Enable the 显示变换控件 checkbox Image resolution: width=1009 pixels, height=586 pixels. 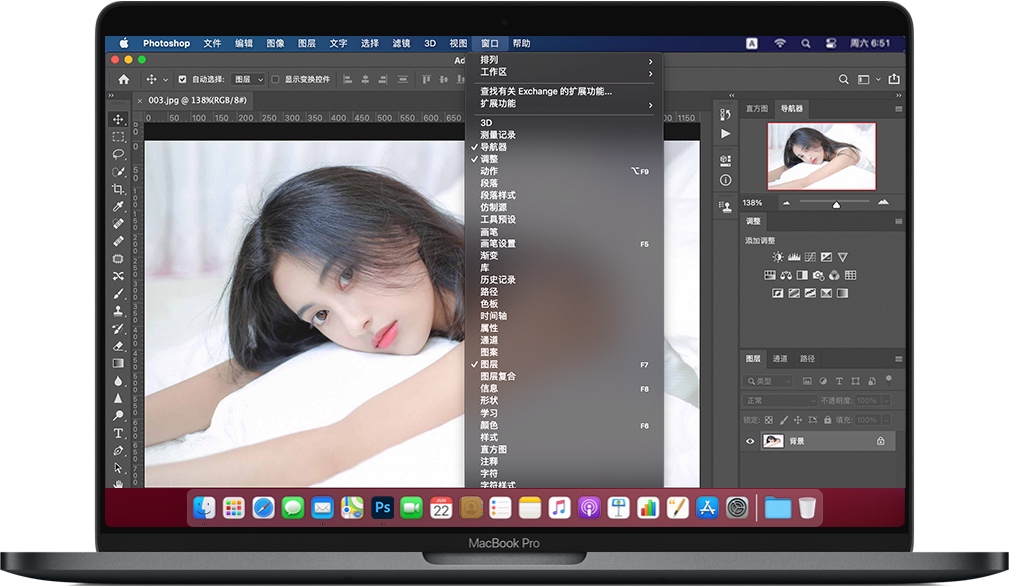click(x=275, y=78)
